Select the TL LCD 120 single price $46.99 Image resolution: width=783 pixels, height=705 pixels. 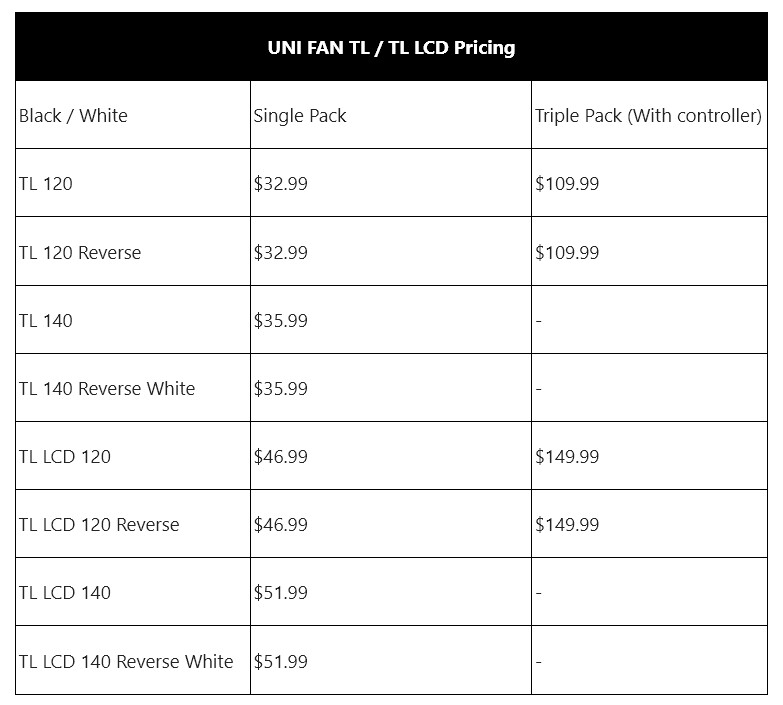(281, 456)
